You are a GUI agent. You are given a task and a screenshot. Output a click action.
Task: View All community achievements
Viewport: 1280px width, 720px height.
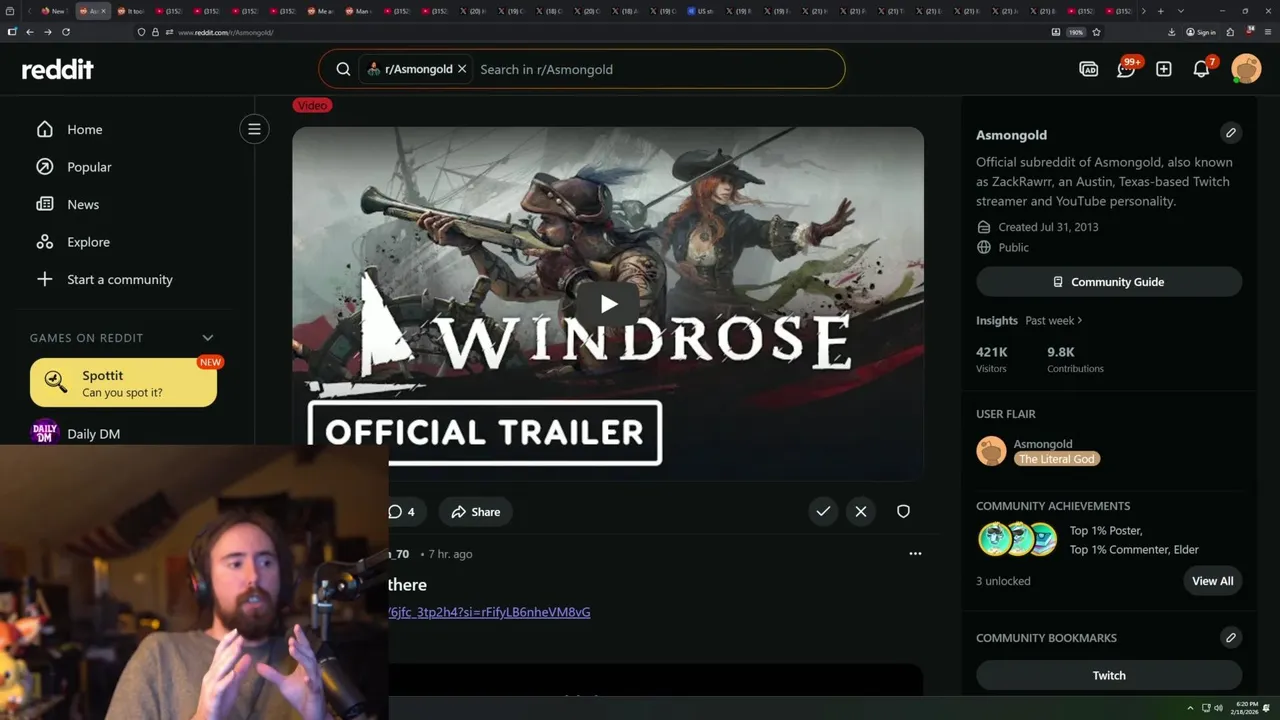1212,581
